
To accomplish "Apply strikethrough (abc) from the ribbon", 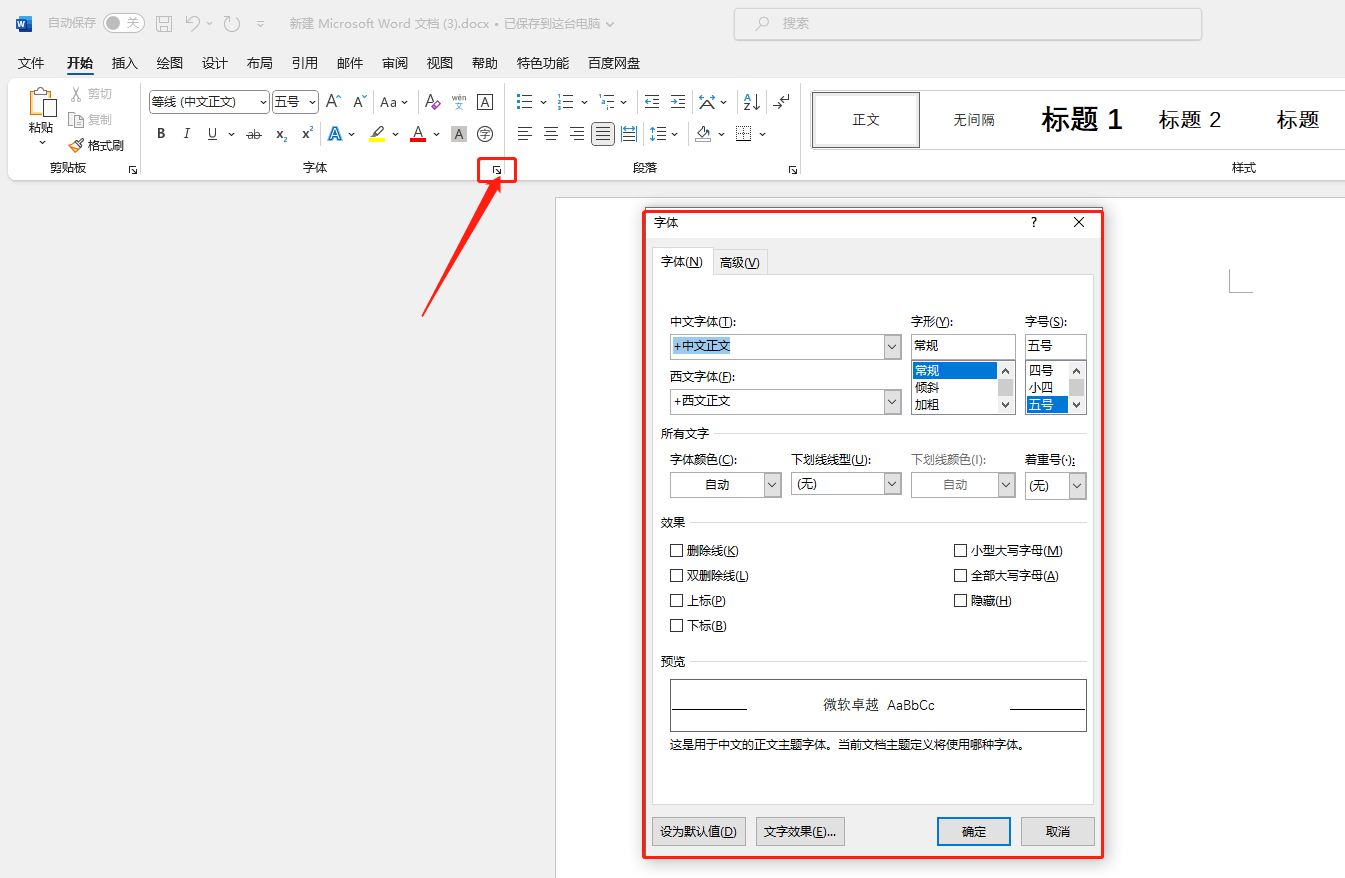I will point(254,134).
